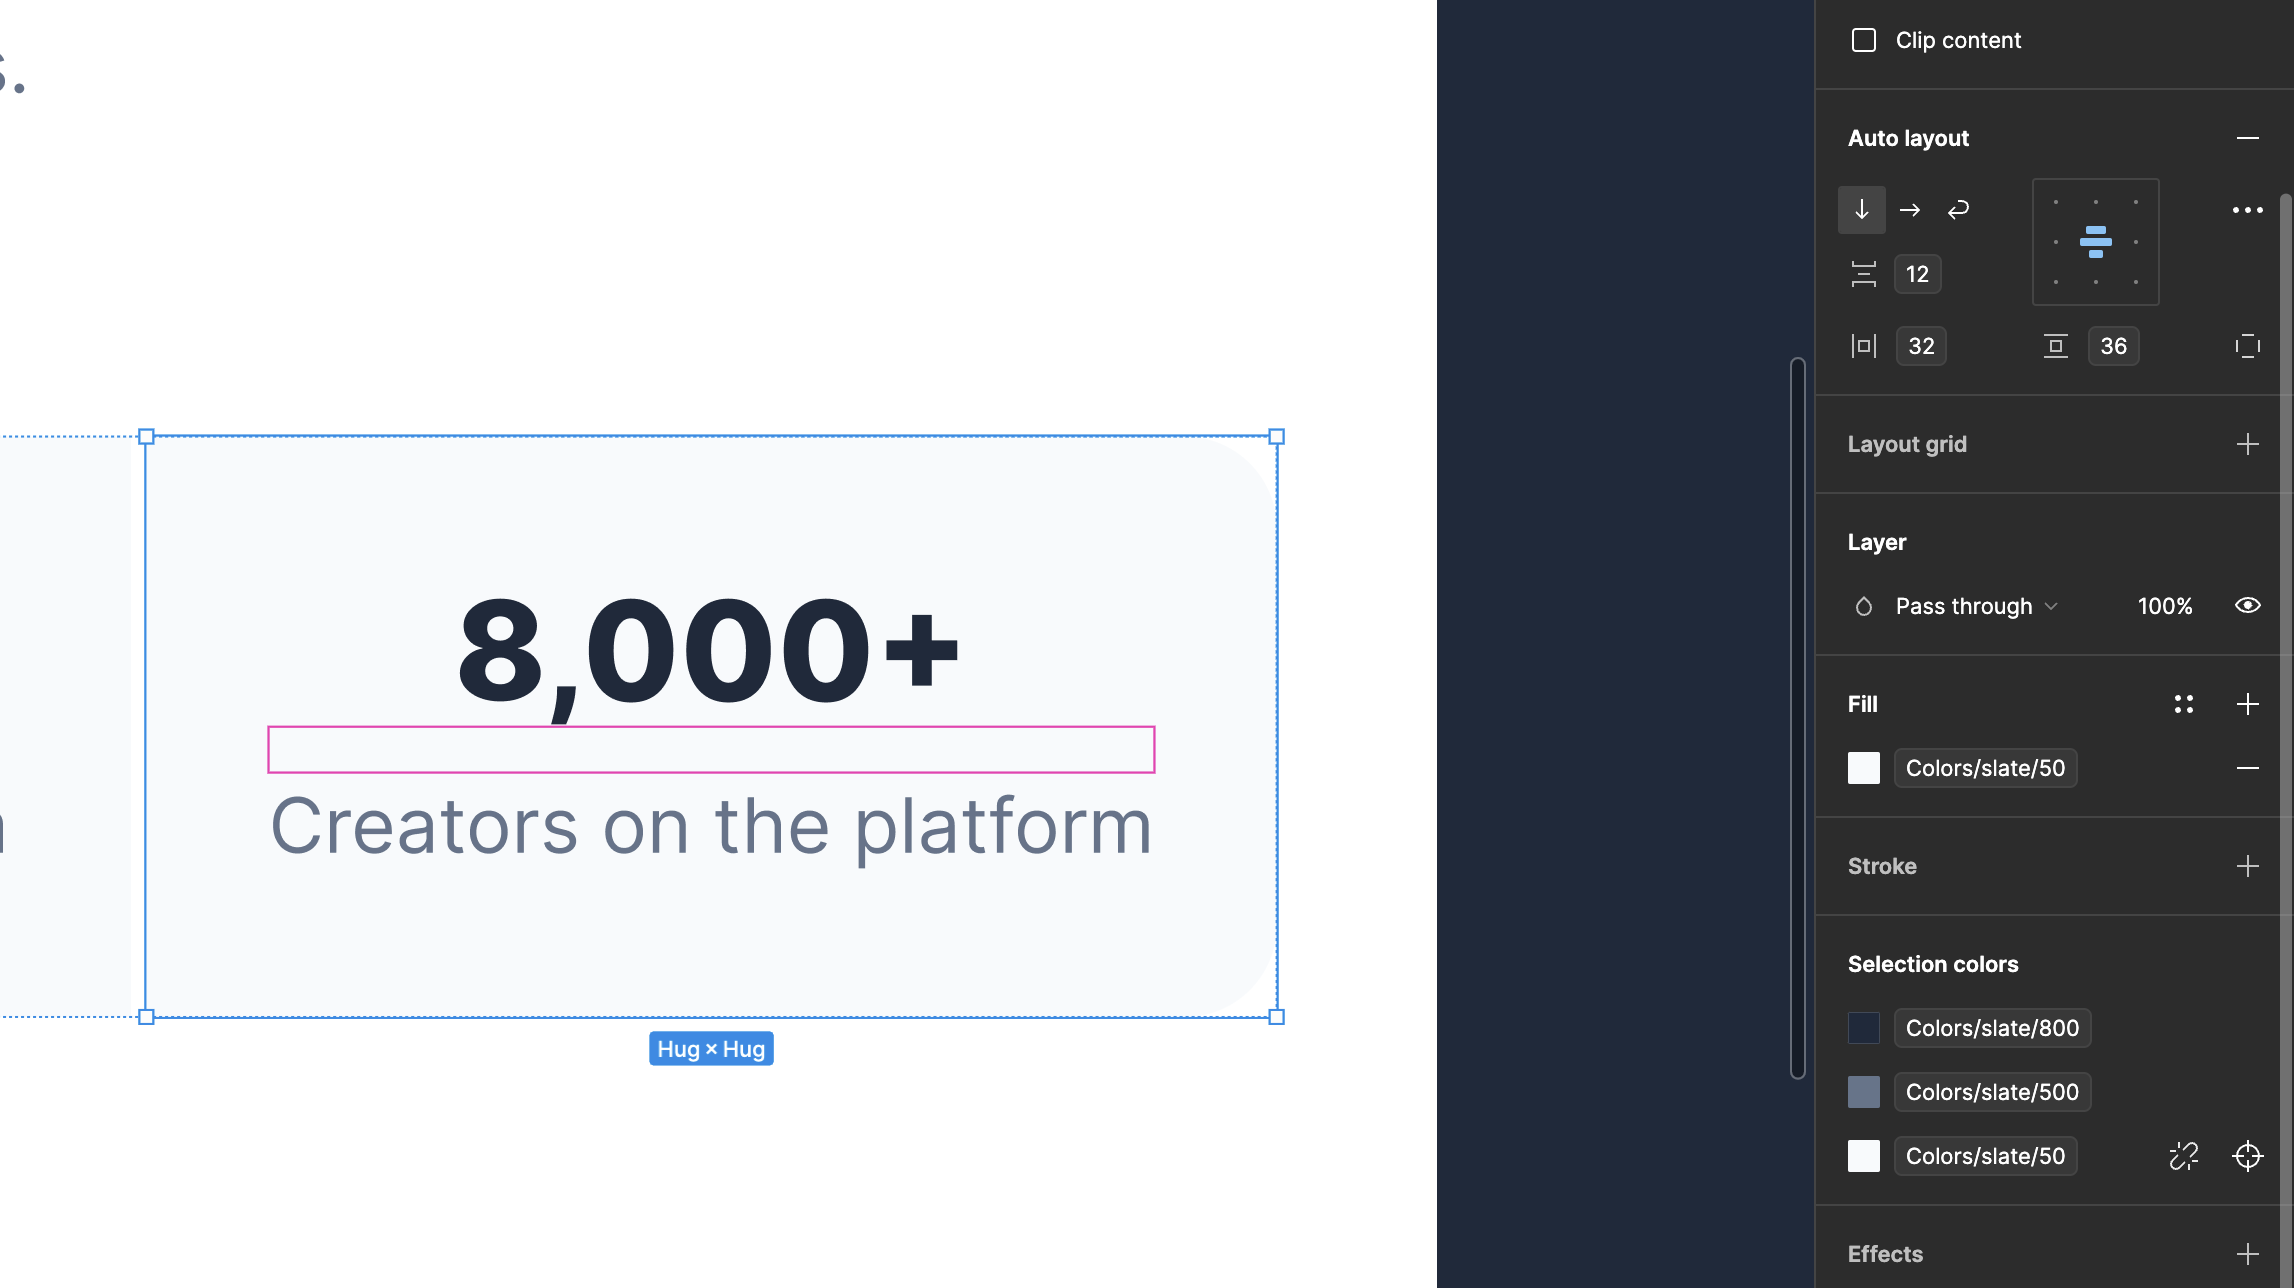Detach selection color Colors/slate/50 variable
Viewport: 2294px width, 1288px height.
pos(2183,1156)
